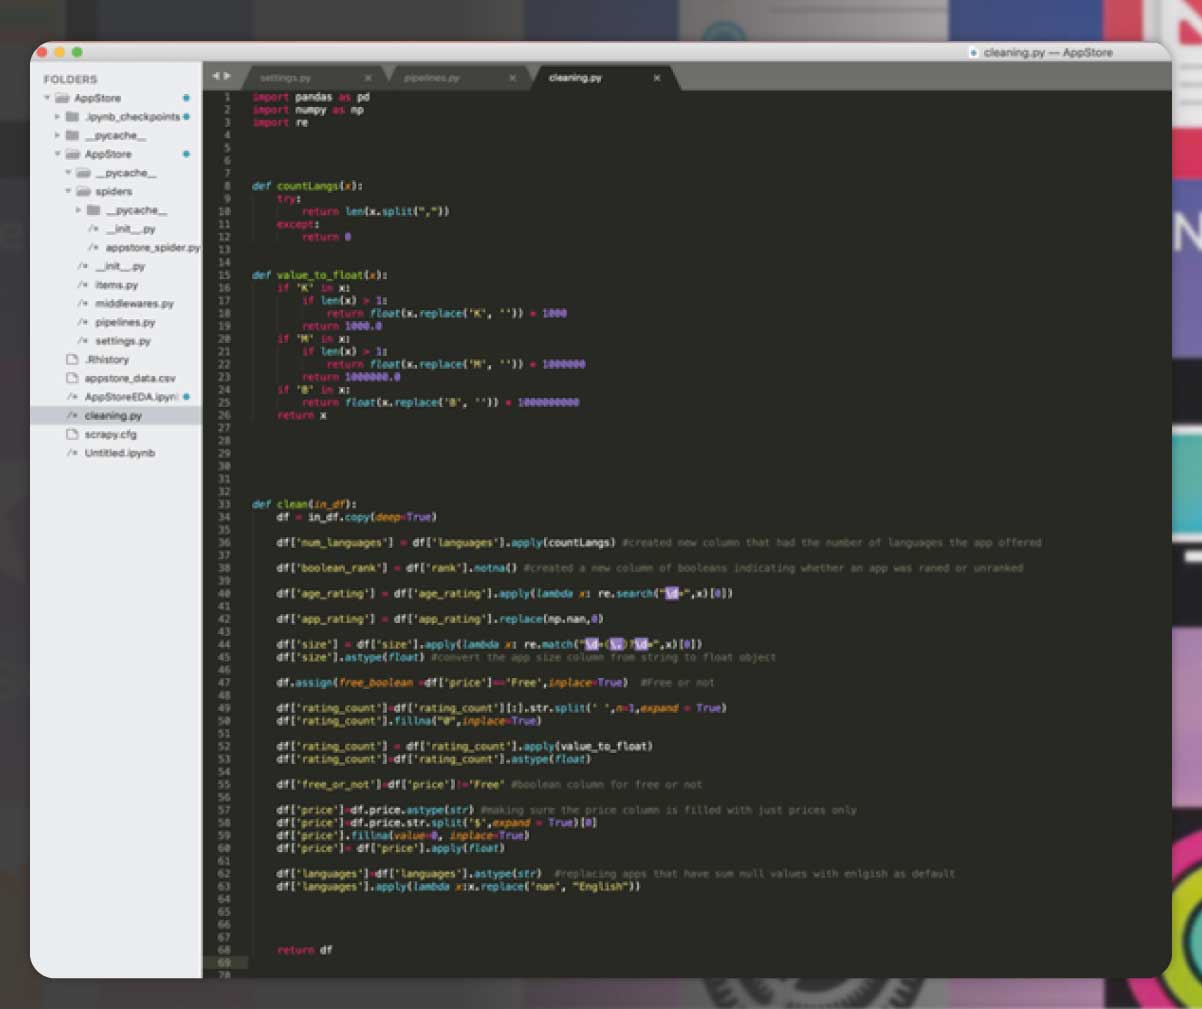Click the modified dot beside .ipynb_checkpoints
1202x1009 pixels.
click(187, 117)
